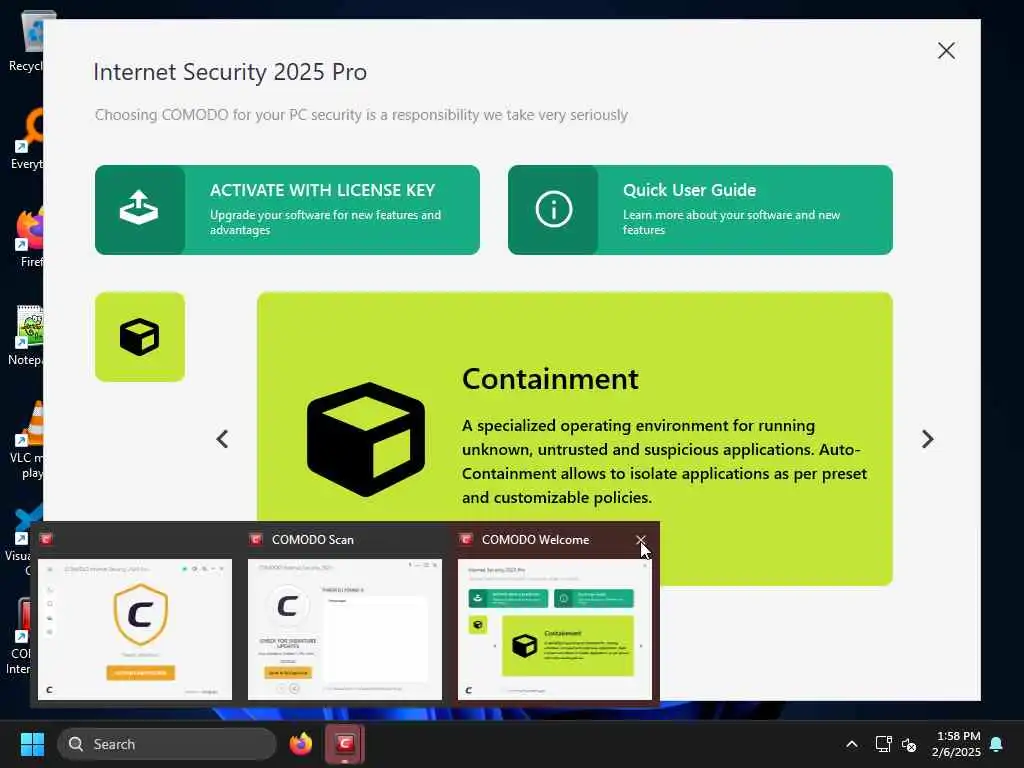Select the COMODO Scan preview thumbnail
The image size is (1024, 768).
tap(345, 630)
